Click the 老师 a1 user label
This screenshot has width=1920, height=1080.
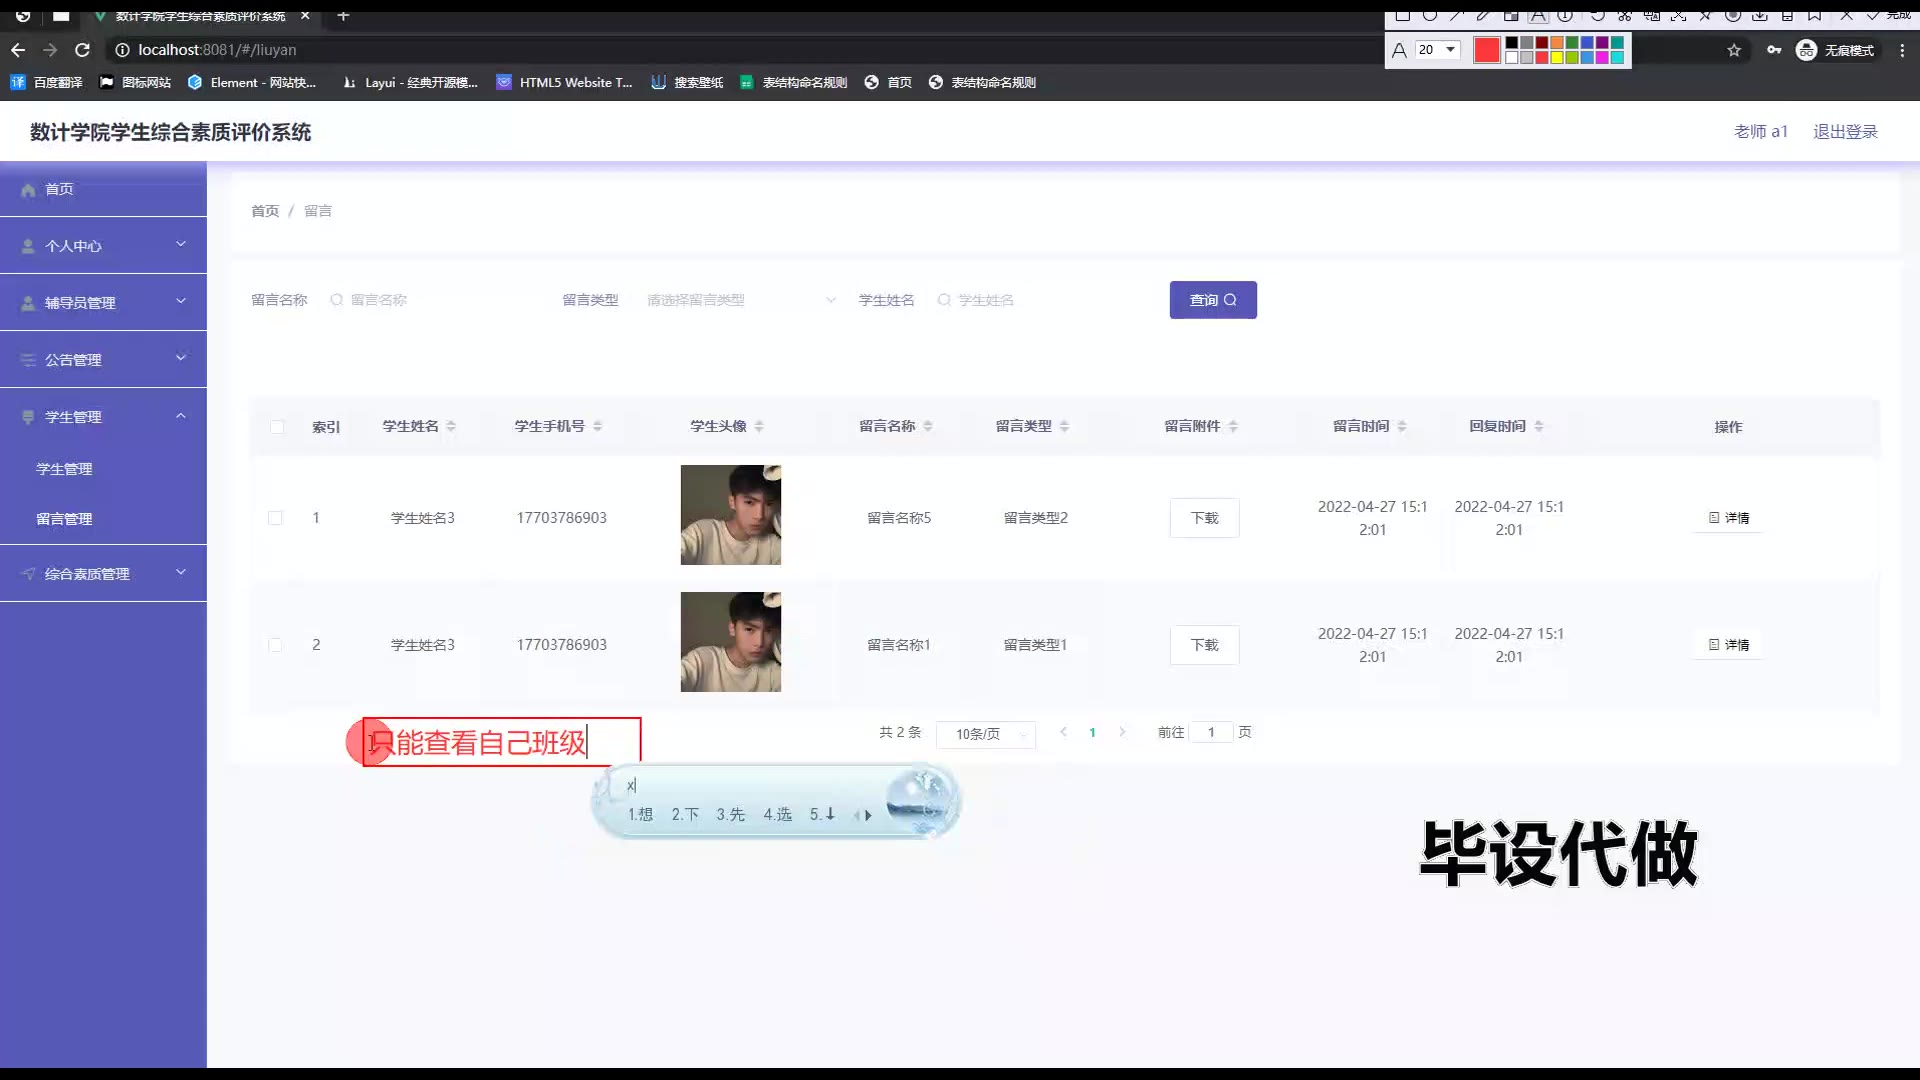(x=1760, y=132)
